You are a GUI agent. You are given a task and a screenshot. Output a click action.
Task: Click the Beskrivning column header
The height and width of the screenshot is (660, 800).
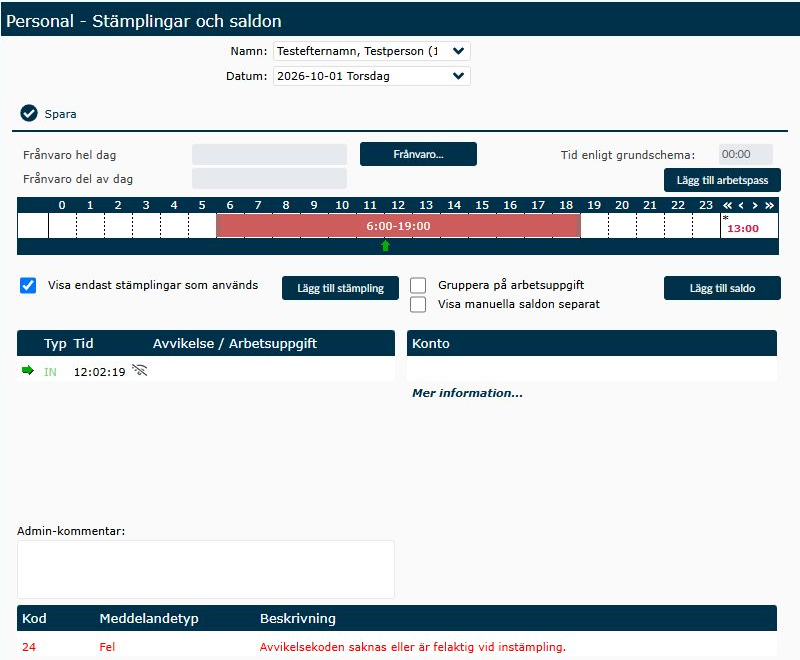pos(297,619)
